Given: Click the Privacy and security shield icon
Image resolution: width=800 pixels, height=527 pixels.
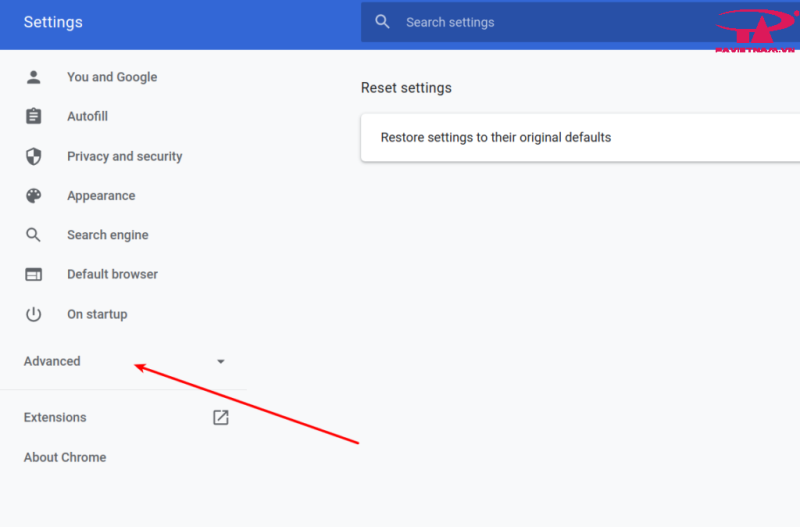Looking at the screenshot, I should tap(34, 156).
